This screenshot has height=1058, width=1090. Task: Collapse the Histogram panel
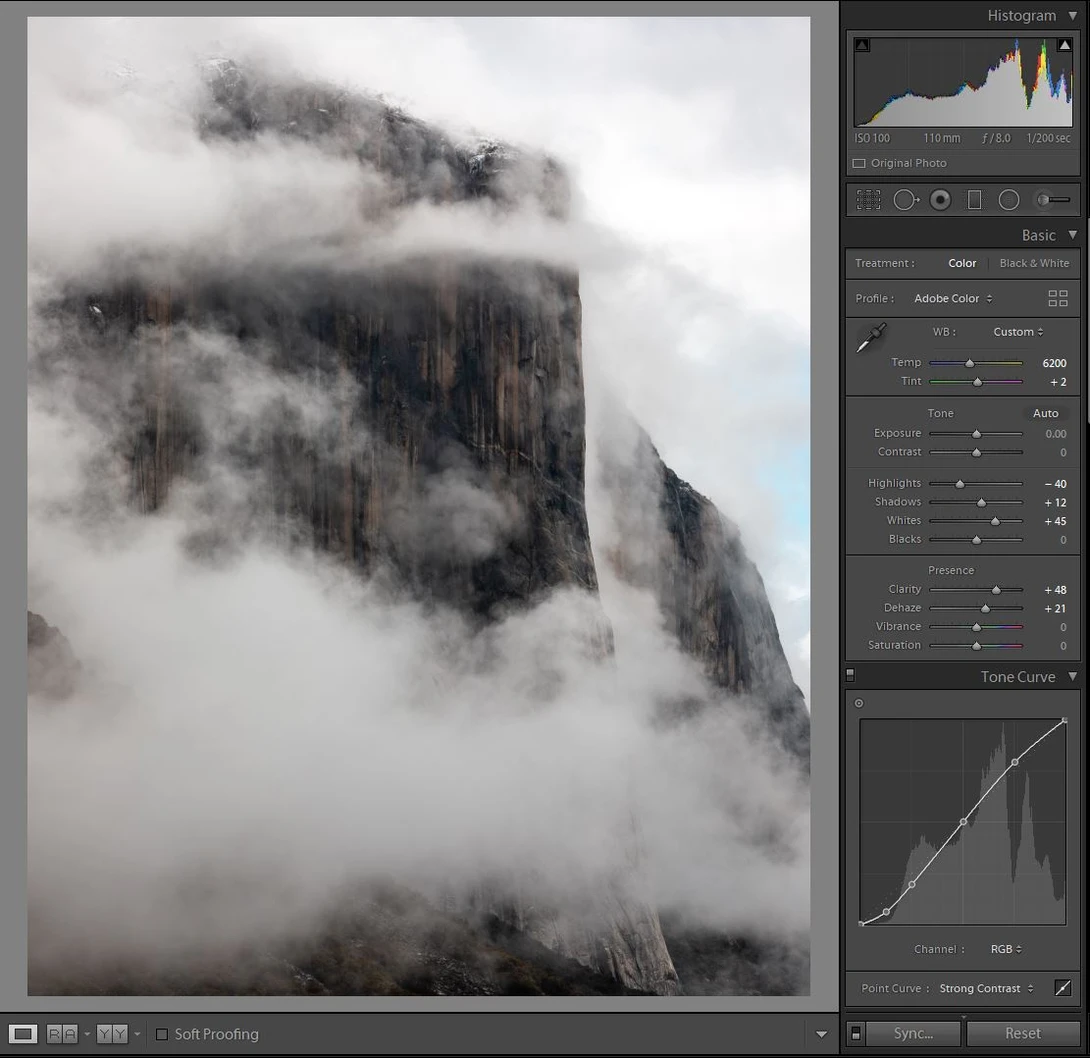tap(1073, 15)
